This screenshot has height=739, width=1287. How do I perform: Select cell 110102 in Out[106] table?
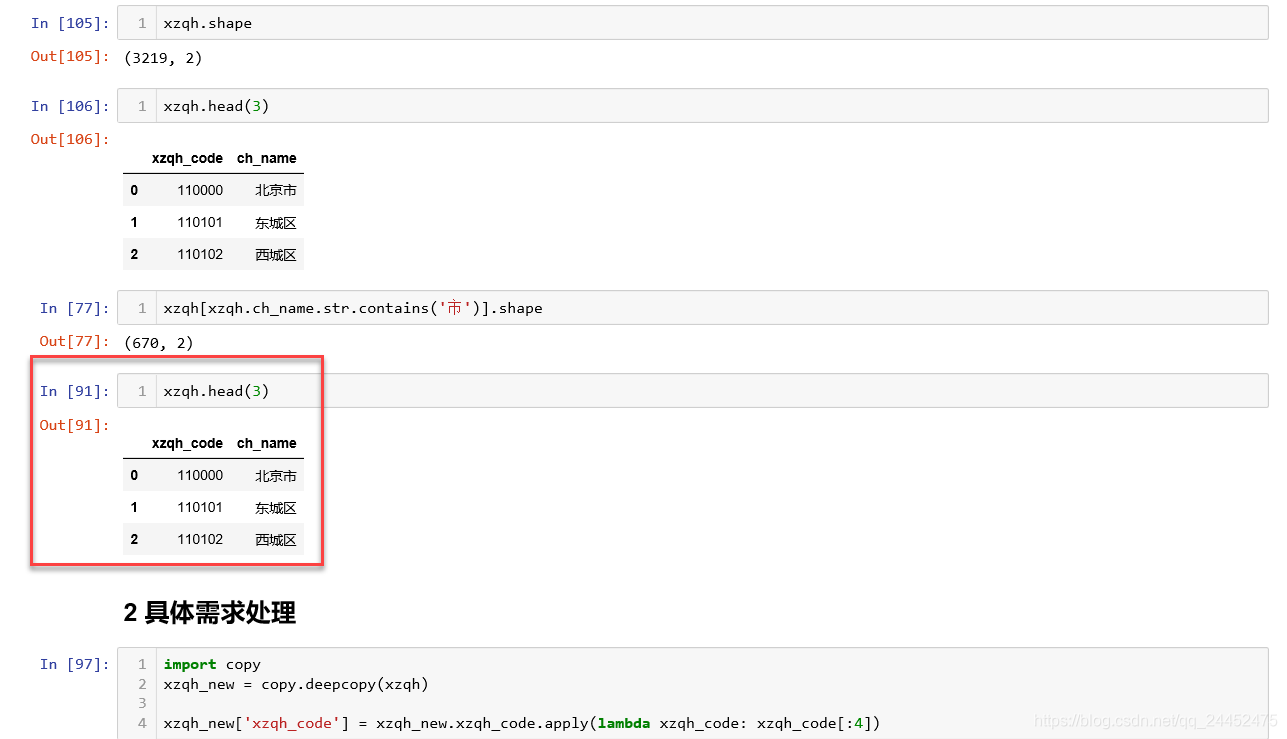click(x=200, y=254)
